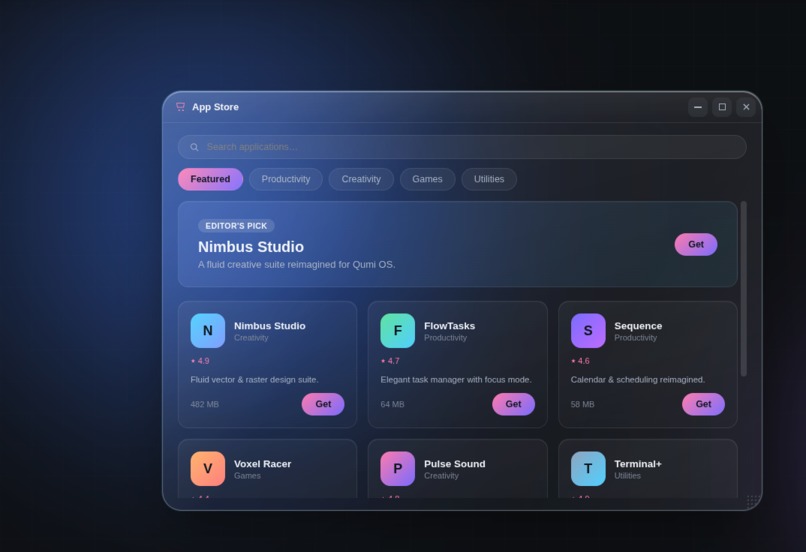Click the 4.7 star rating
Image resolution: width=806 pixels, height=552 pixels.
click(x=390, y=361)
